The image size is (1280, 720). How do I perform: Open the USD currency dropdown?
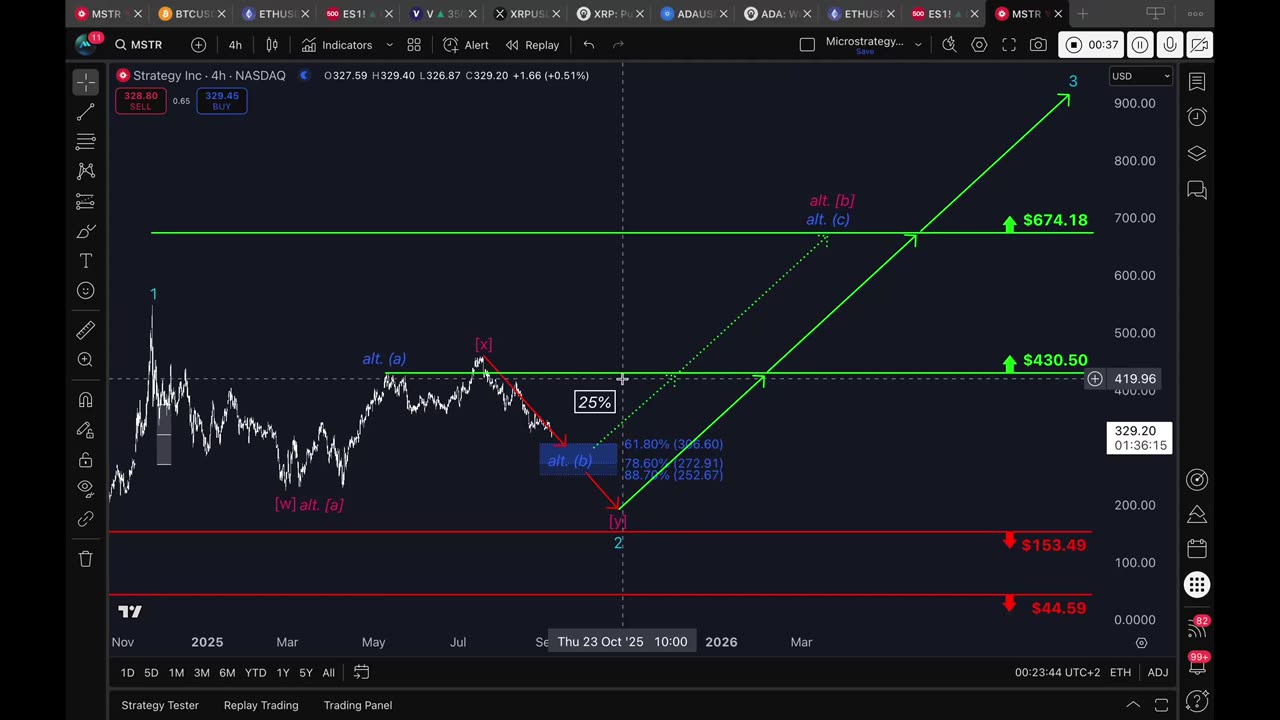tap(1140, 76)
